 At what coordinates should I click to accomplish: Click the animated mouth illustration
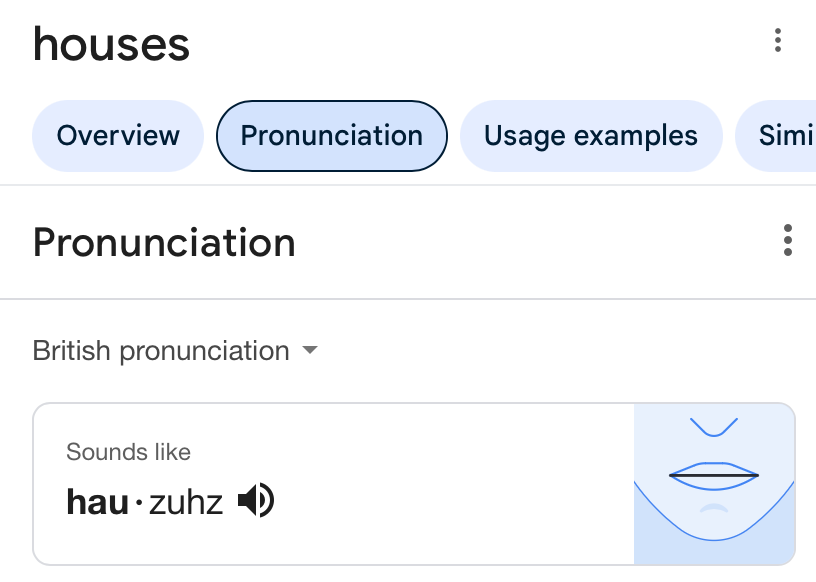714,484
